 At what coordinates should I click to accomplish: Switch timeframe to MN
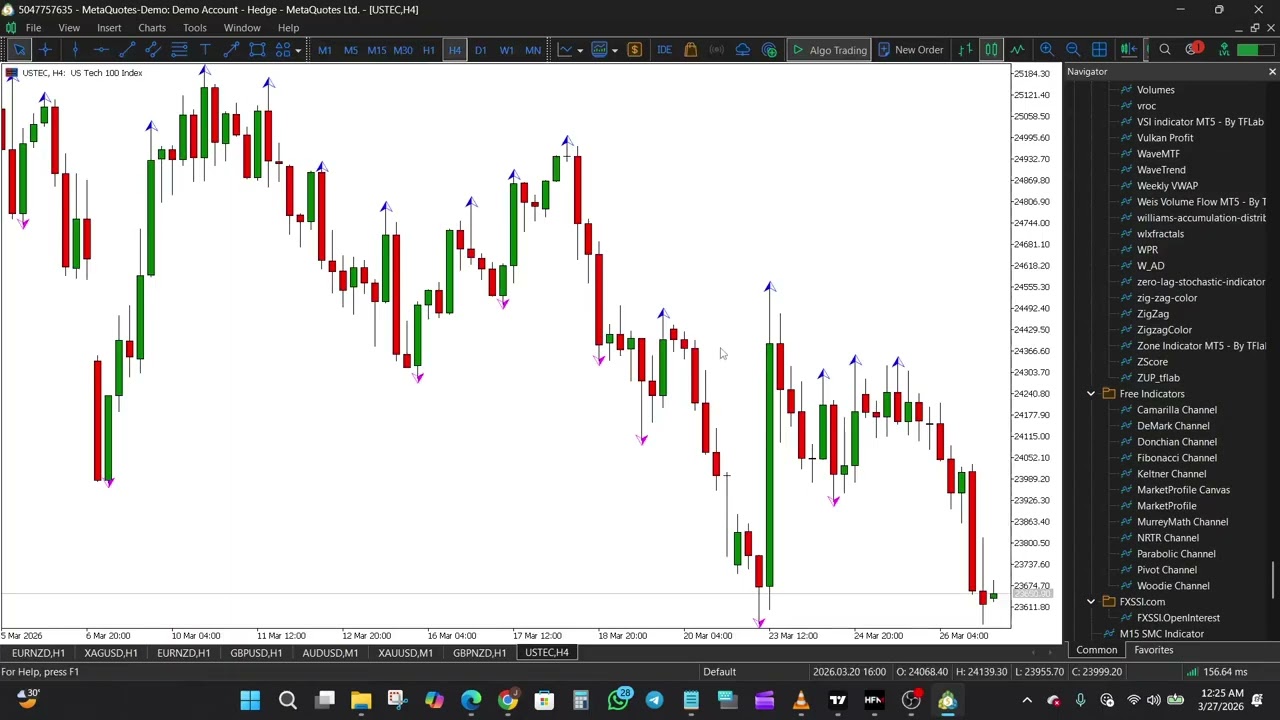(x=532, y=50)
